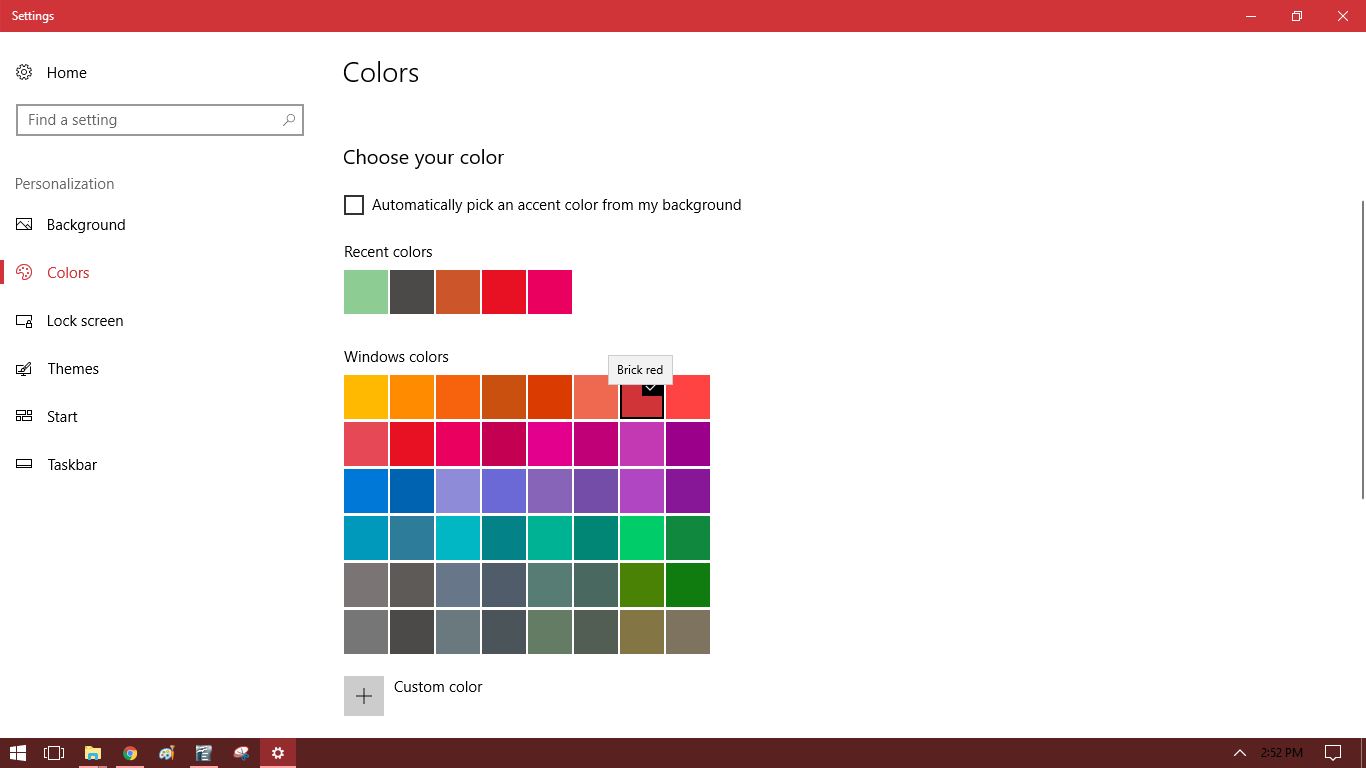1366x768 pixels.
Task: Click the Themes icon in sidebar
Action: click(x=24, y=369)
